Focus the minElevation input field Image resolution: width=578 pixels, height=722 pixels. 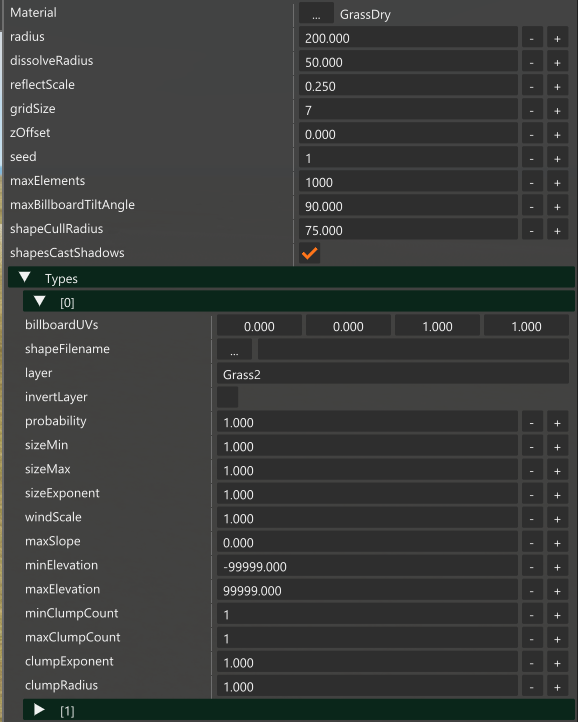pos(367,567)
